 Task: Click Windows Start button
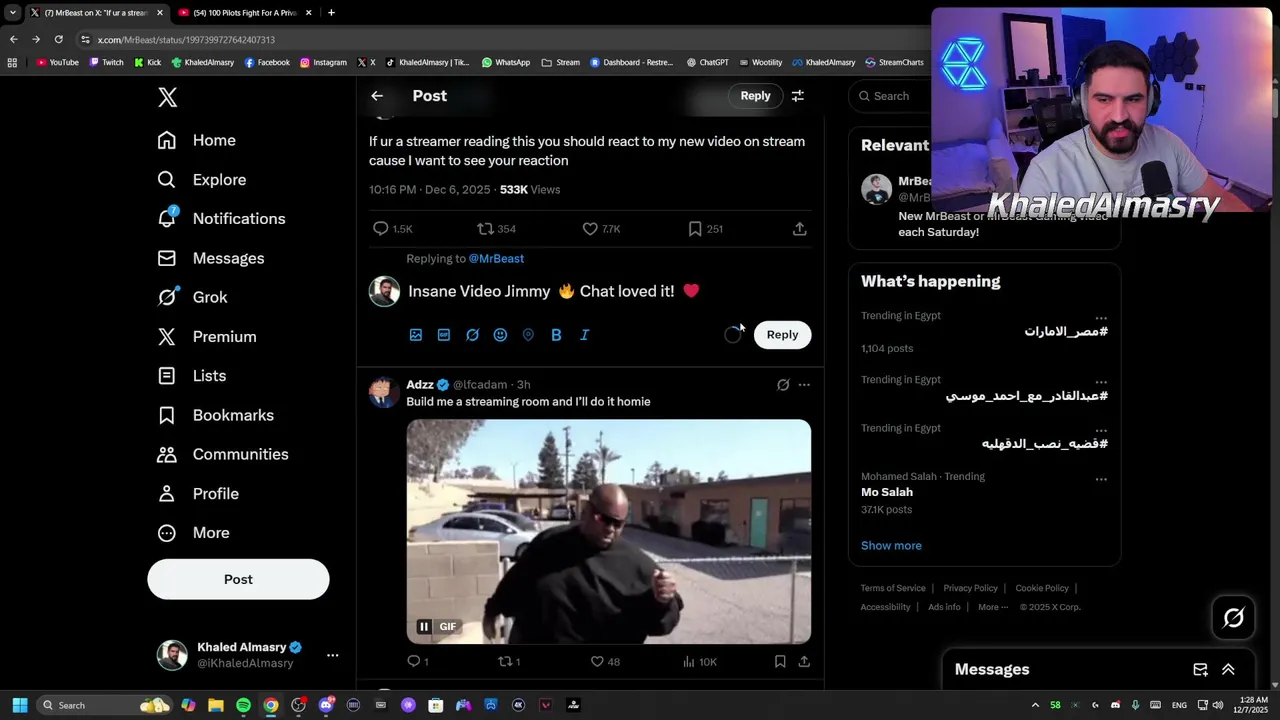pos(19,706)
